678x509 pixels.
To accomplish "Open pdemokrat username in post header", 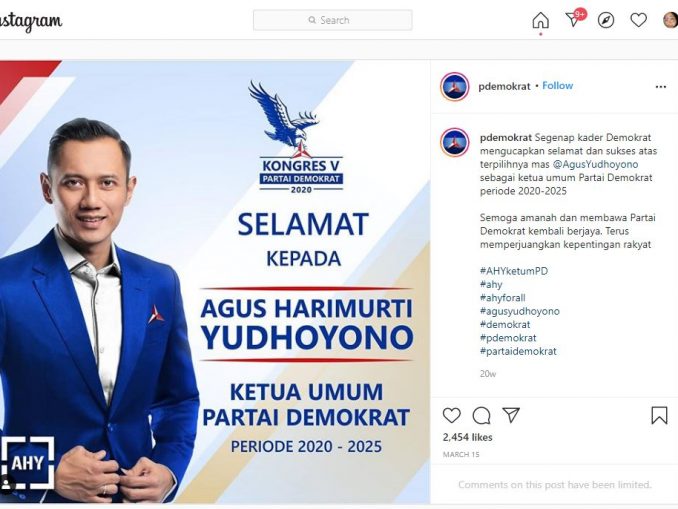I will (504, 86).
